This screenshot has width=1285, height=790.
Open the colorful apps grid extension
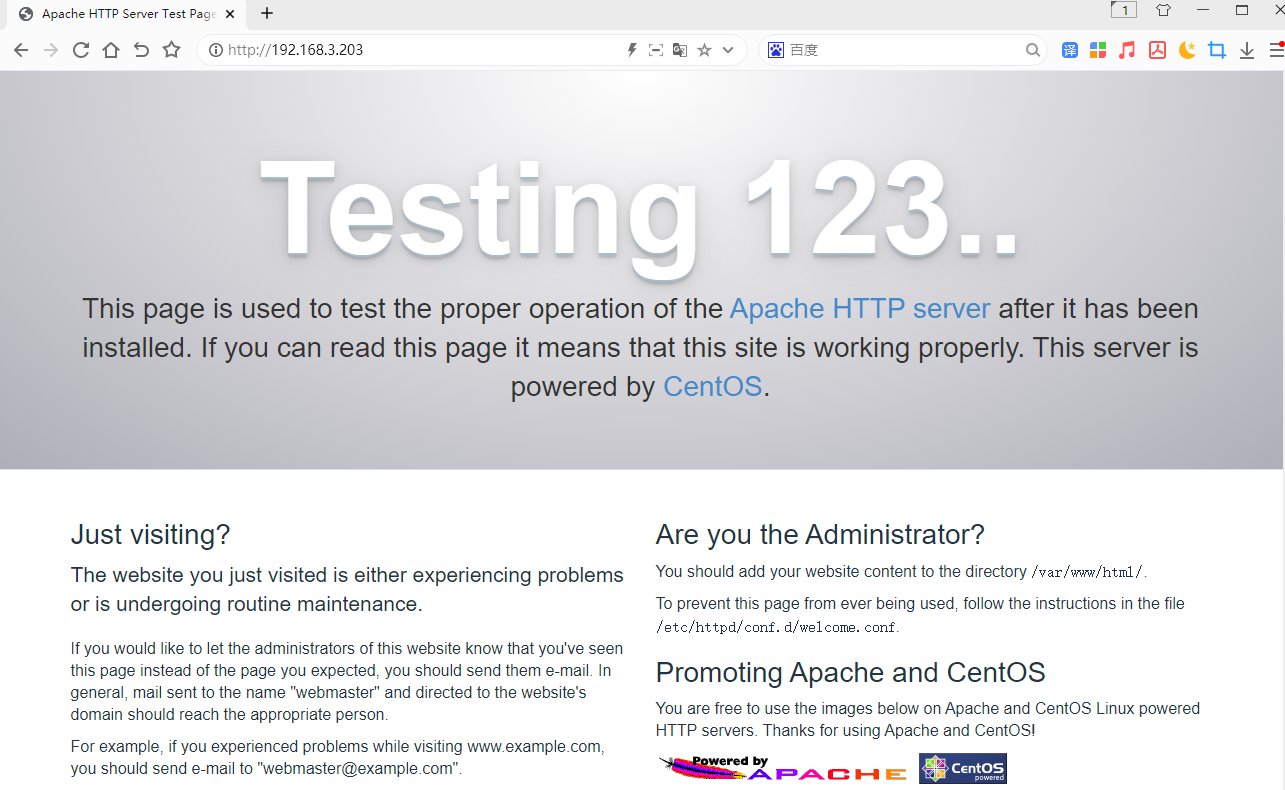(1098, 50)
